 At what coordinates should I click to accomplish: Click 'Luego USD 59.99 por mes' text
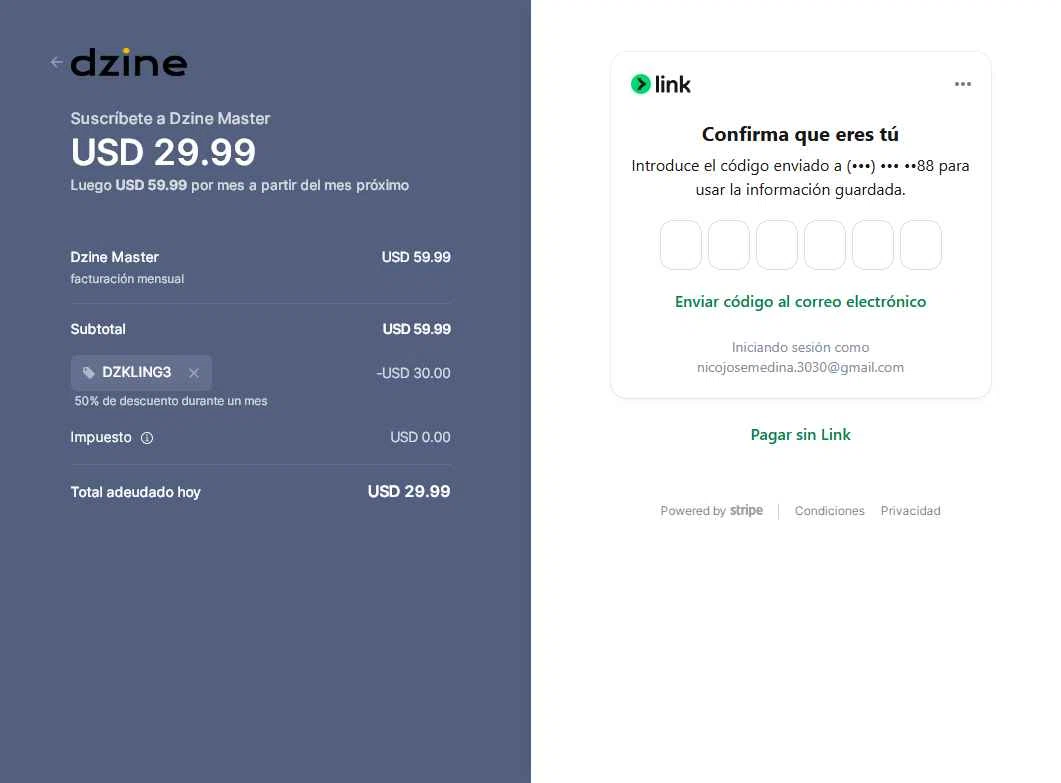pos(240,185)
